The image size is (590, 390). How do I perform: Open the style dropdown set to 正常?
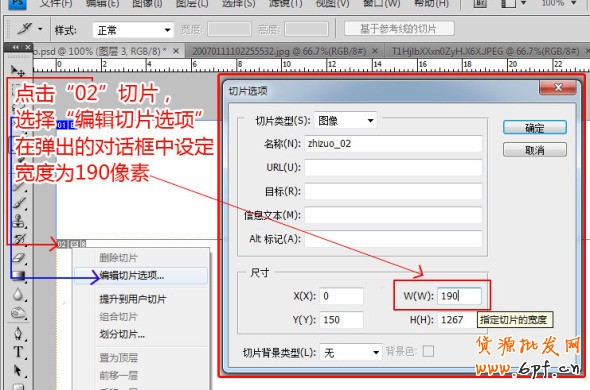133,30
